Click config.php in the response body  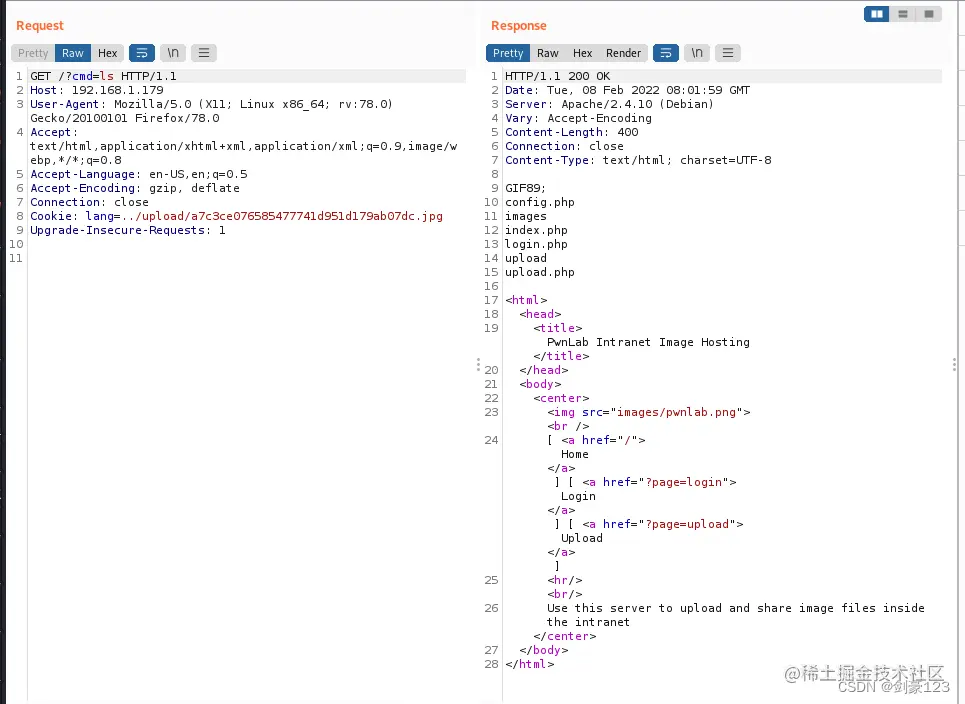(x=540, y=202)
